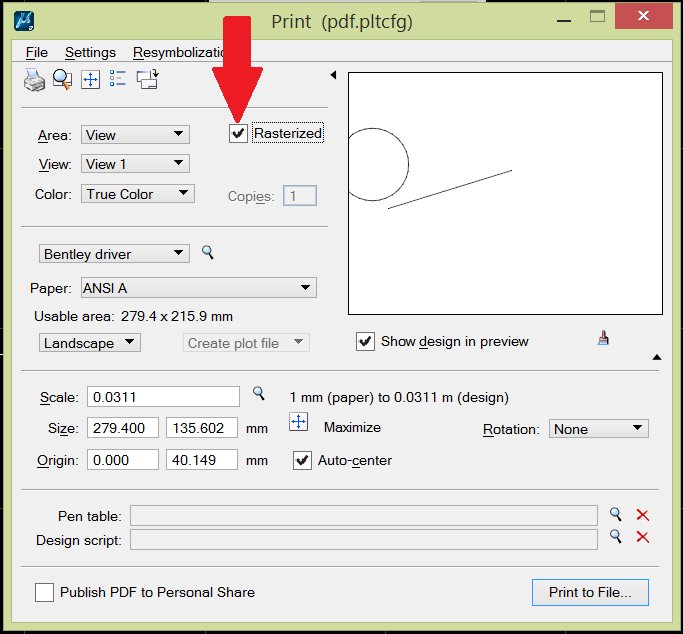This screenshot has height=634, width=683.
Task: Click the Maximize print size toolbar icon
Action: tap(91, 80)
